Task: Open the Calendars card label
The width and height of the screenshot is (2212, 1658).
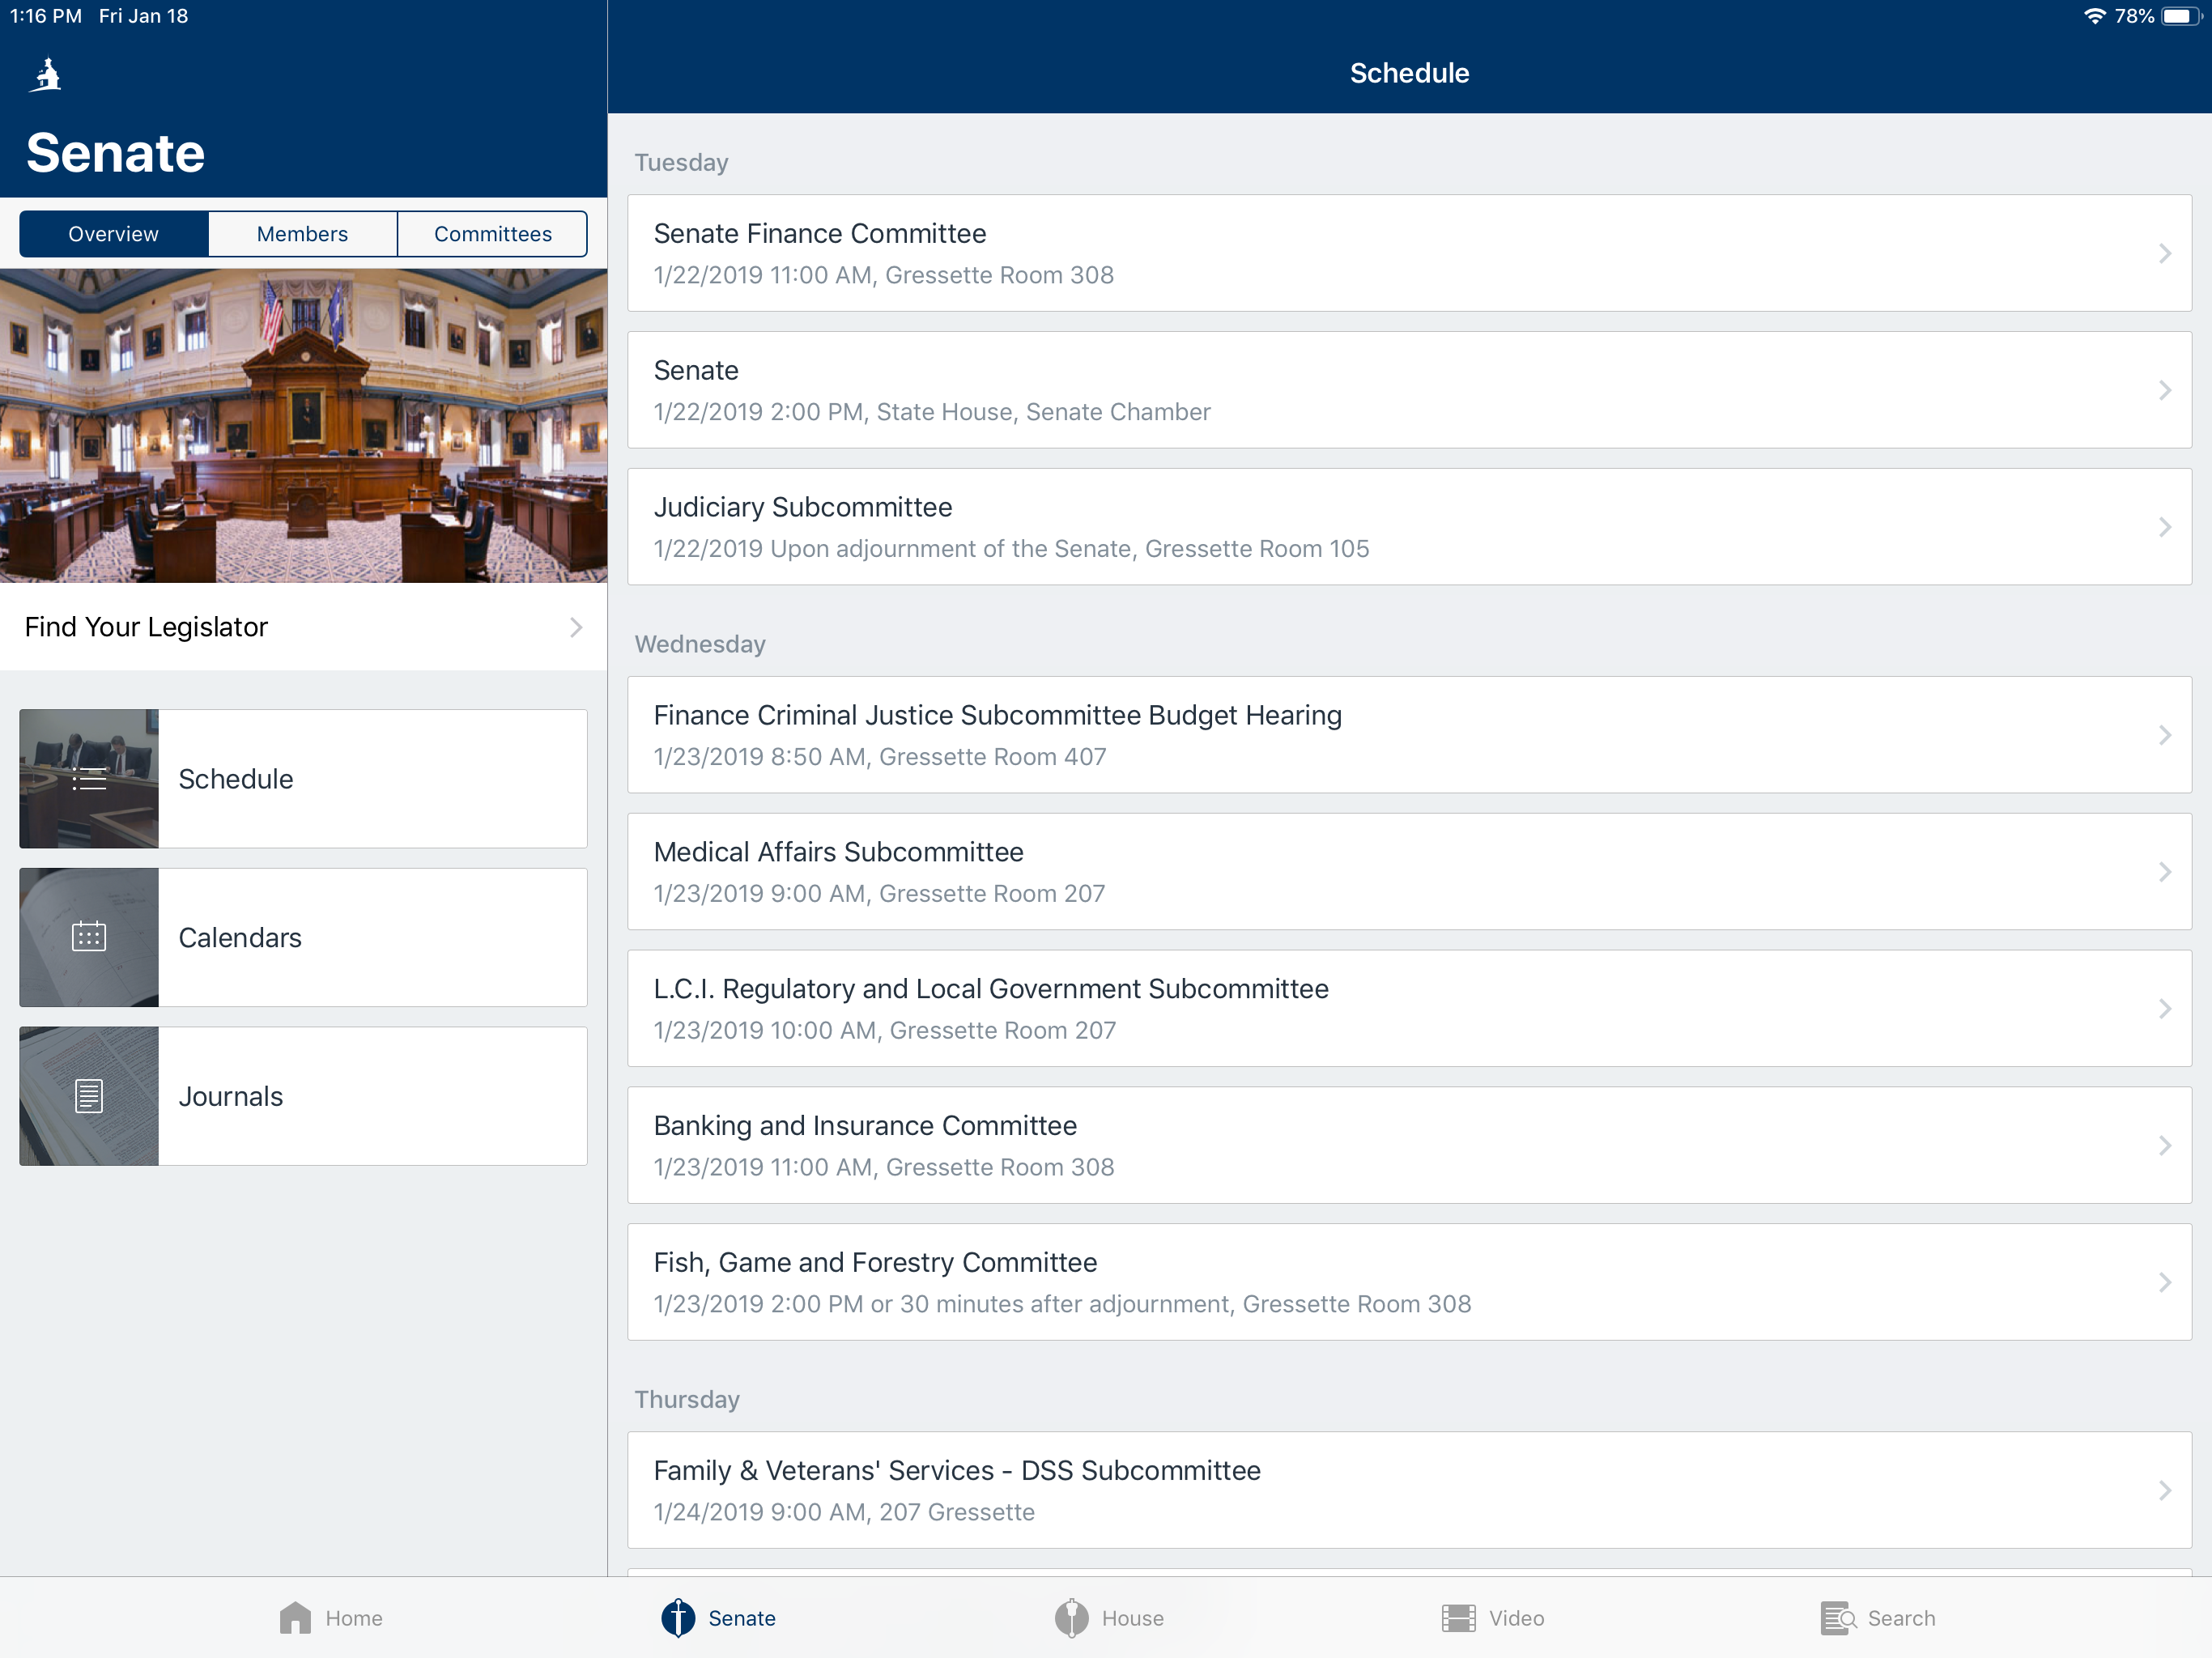Action: pyautogui.click(x=240, y=937)
